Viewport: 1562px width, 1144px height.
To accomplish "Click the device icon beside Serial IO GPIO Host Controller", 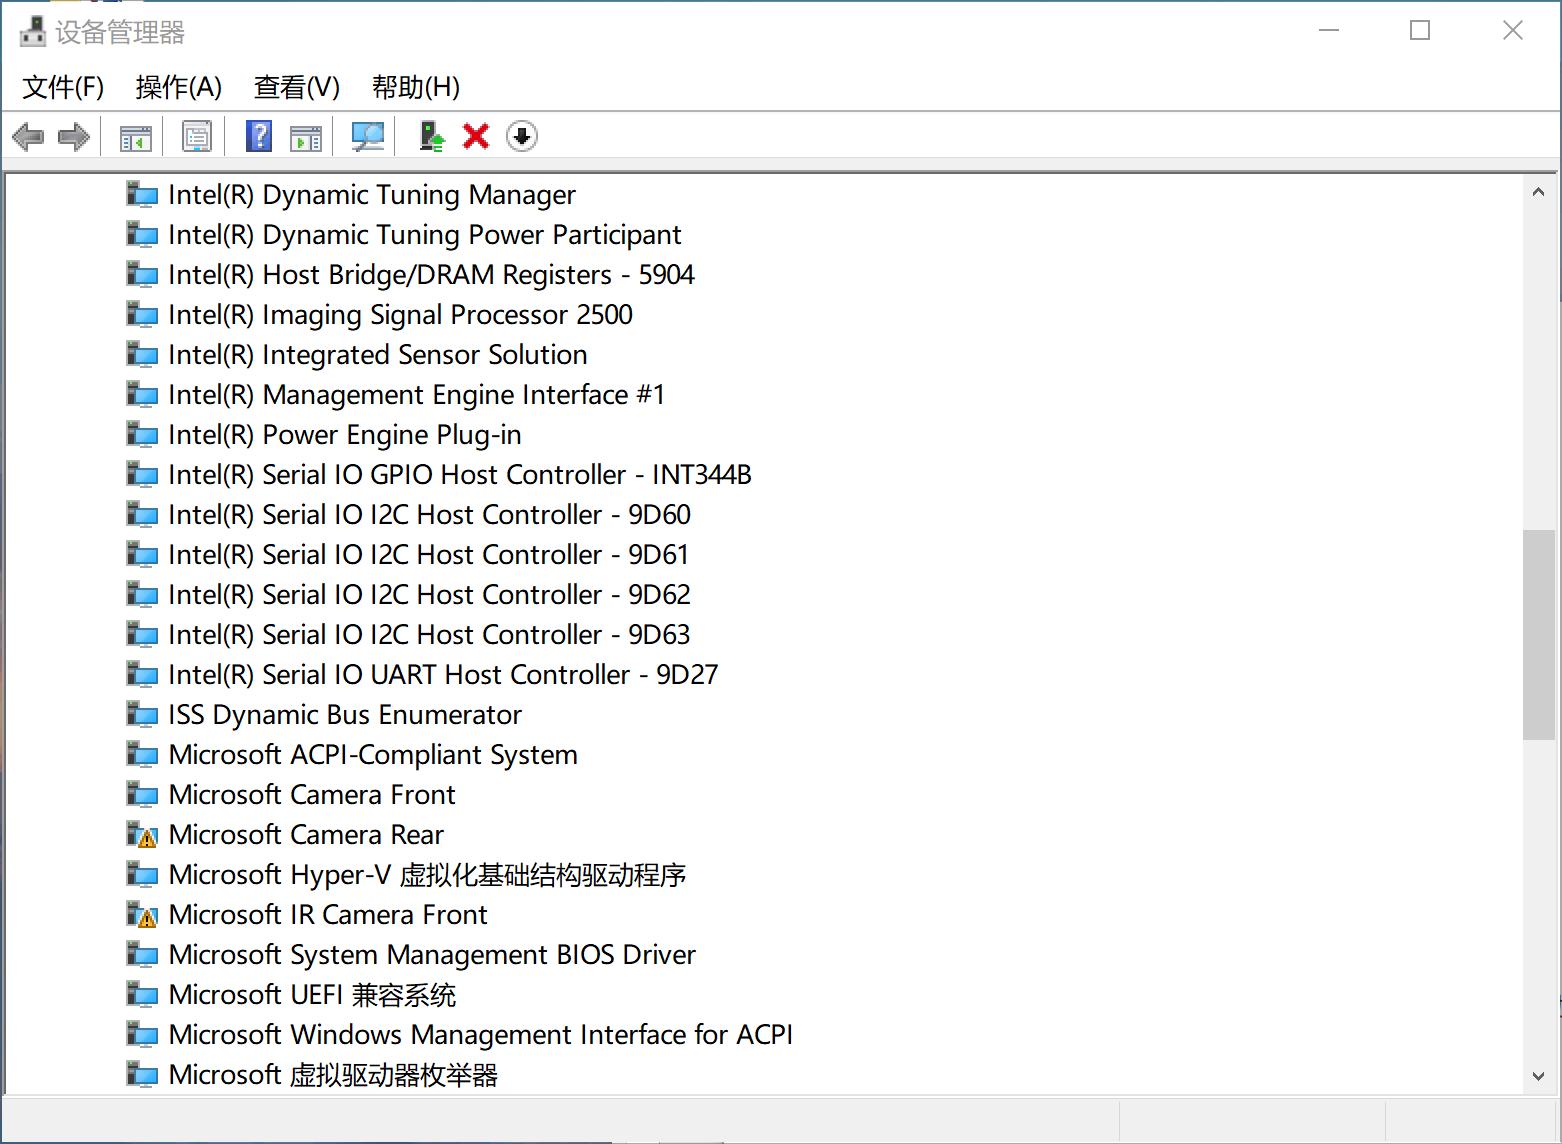I will 142,474.
